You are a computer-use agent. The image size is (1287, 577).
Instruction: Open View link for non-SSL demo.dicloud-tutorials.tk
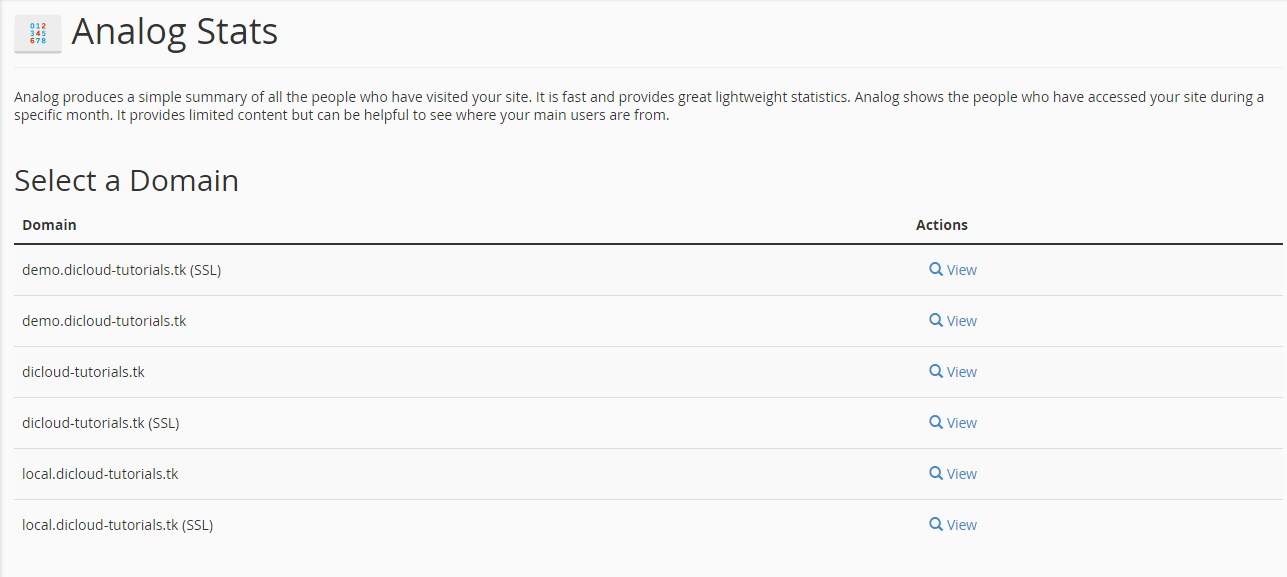pyautogui.click(x=962, y=321)
